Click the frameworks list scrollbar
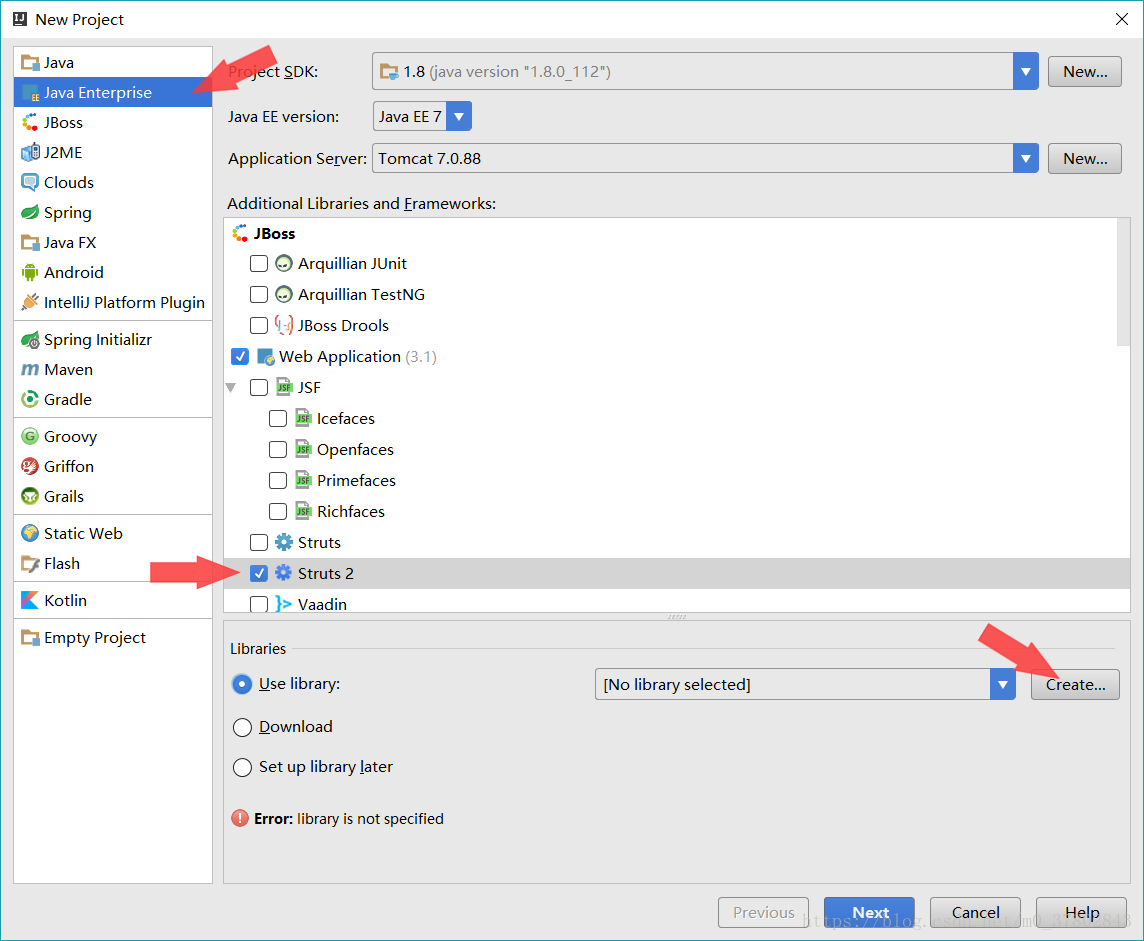Viewport: 1144px width, 941px height. [x=1124, y=282]
